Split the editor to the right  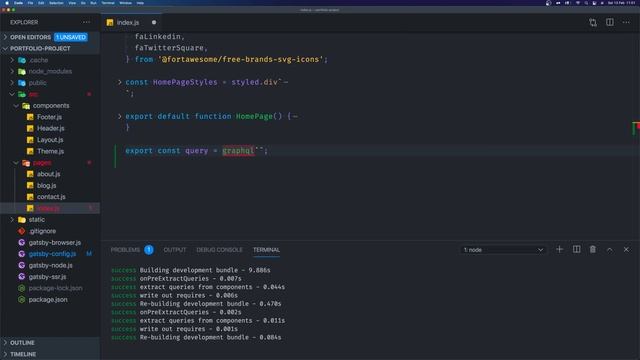[609, 22]
